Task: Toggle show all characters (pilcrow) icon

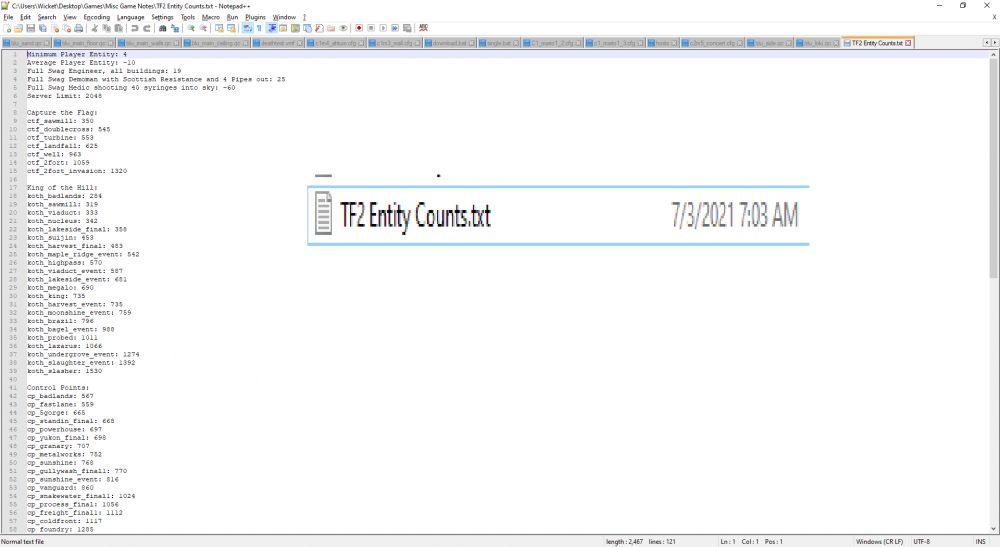Action: coord(259,28)
